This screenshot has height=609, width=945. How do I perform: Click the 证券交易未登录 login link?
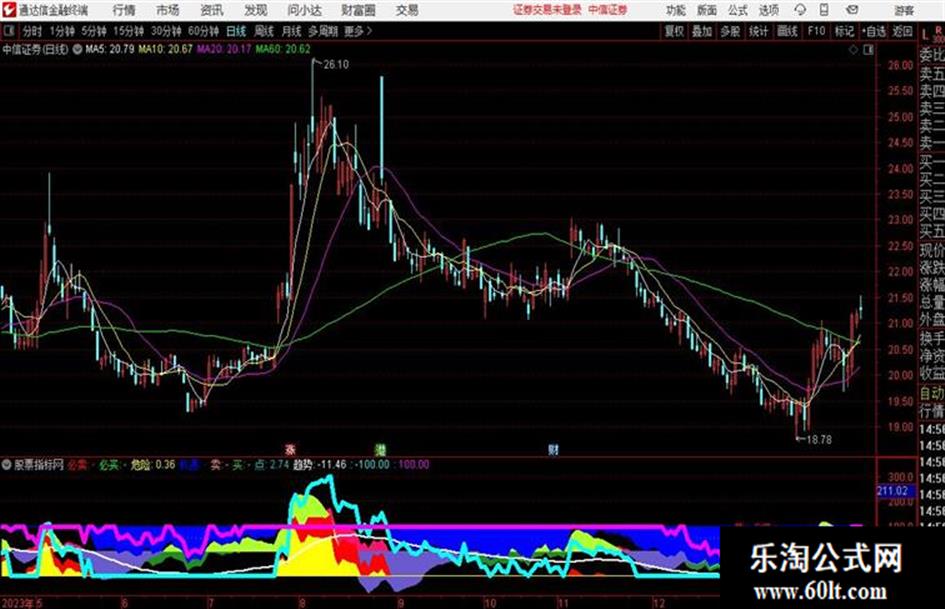coord(547,10)
